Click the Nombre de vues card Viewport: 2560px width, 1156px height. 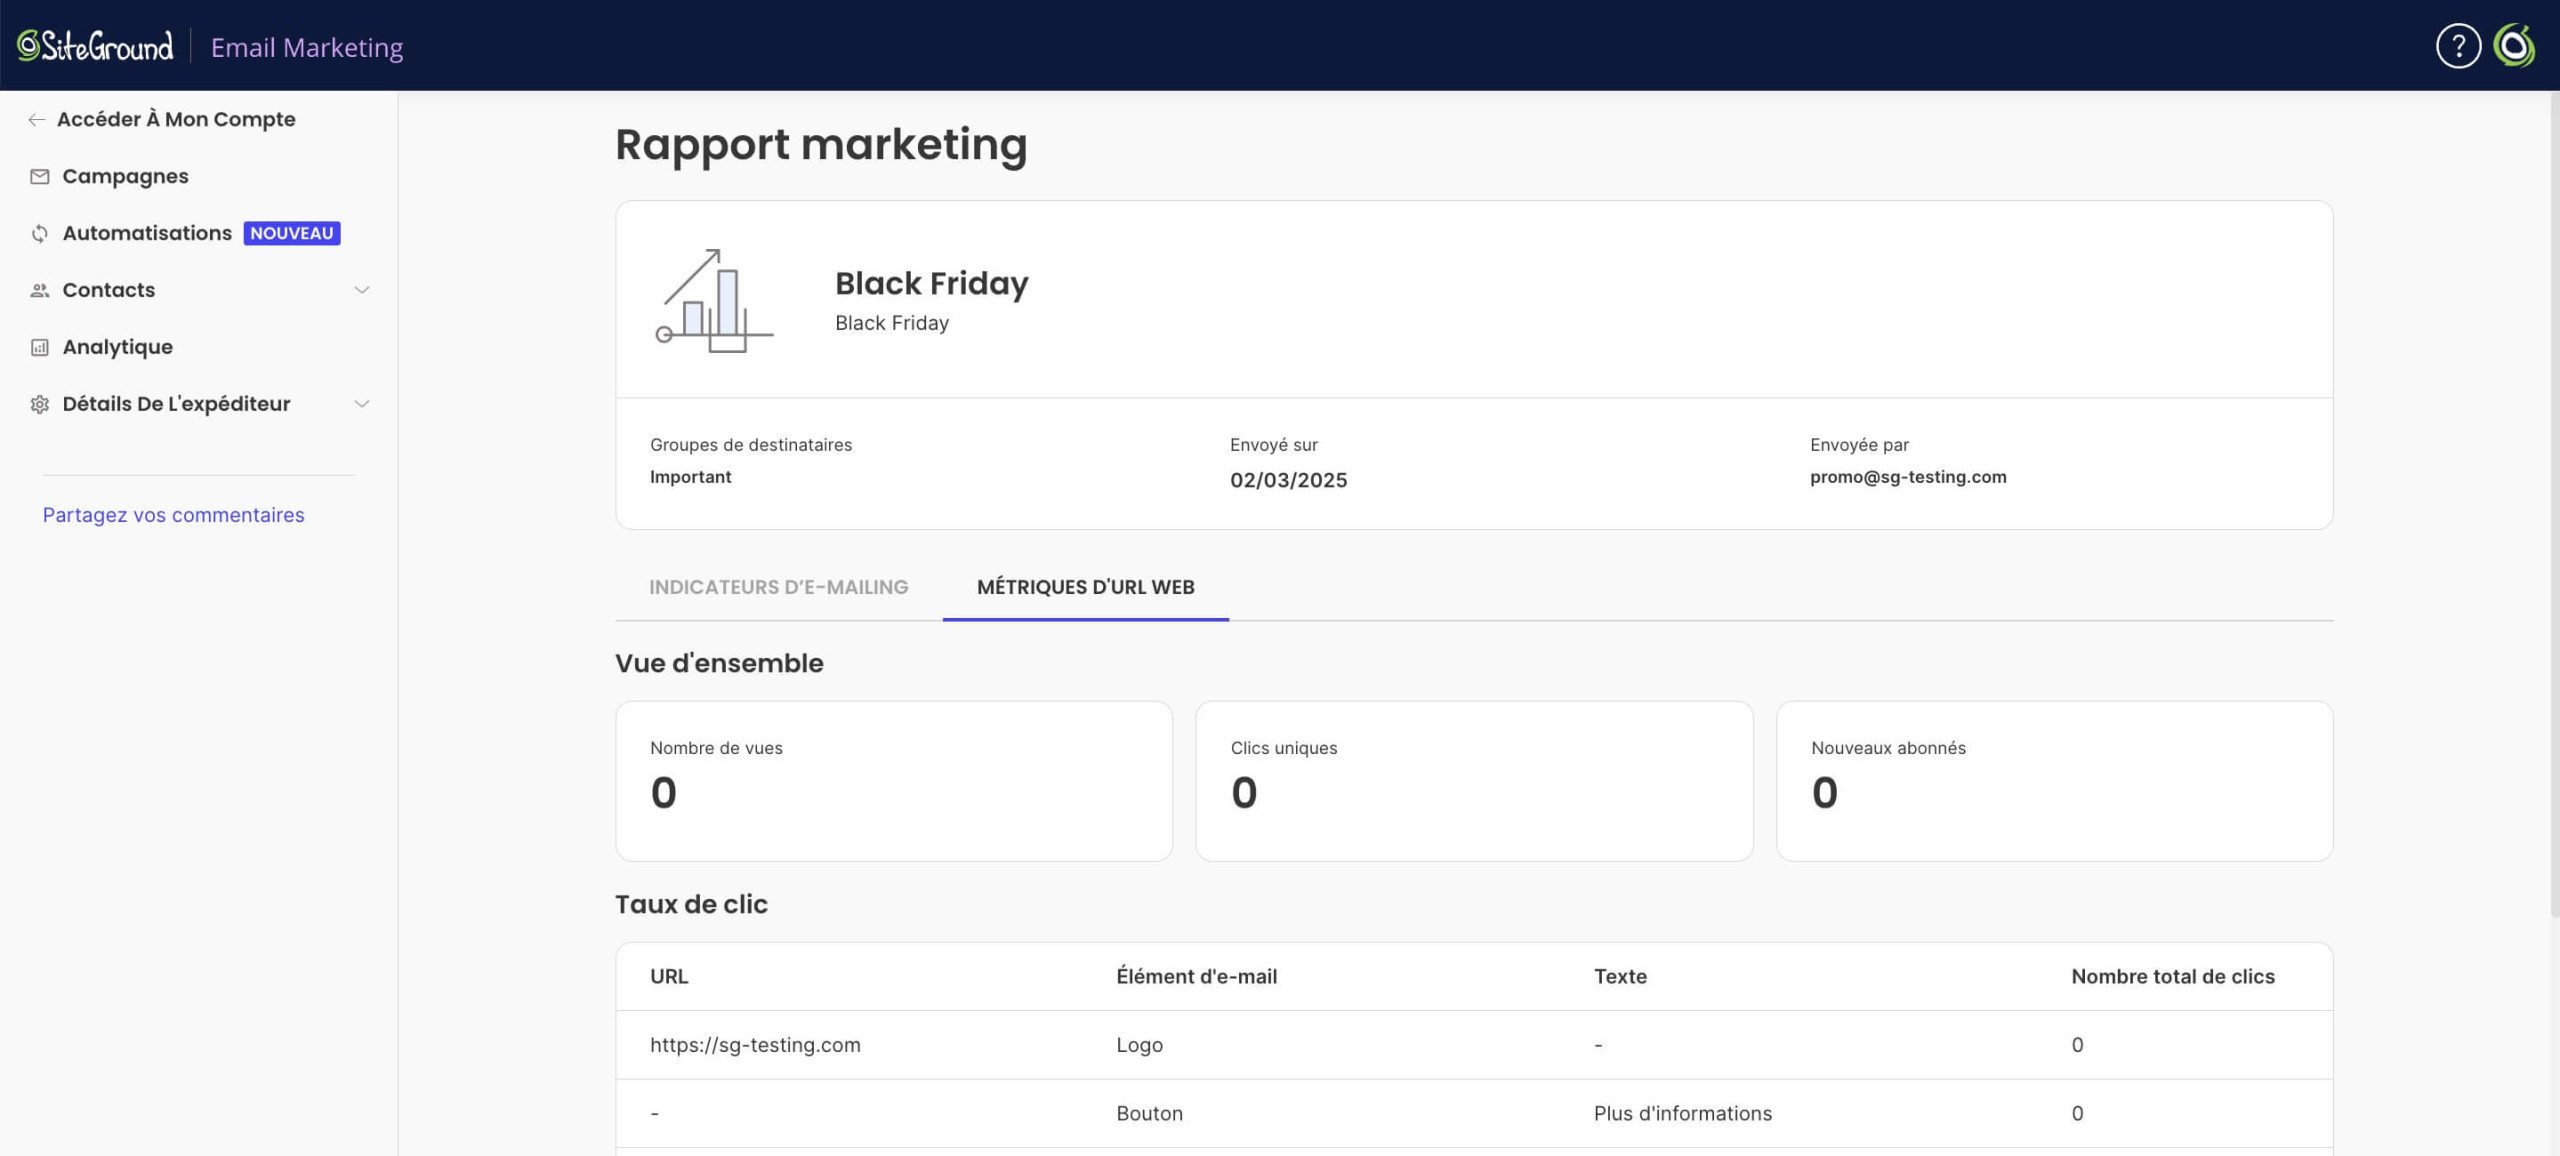894,781
